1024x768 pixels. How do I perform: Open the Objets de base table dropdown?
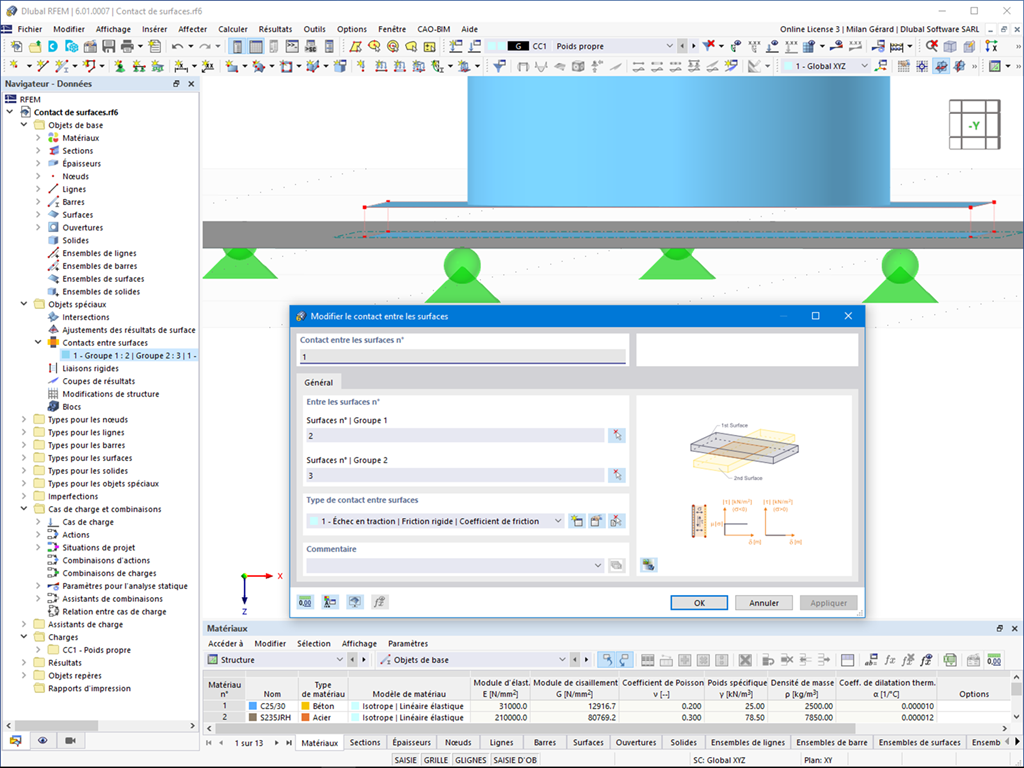click(562, 660)
